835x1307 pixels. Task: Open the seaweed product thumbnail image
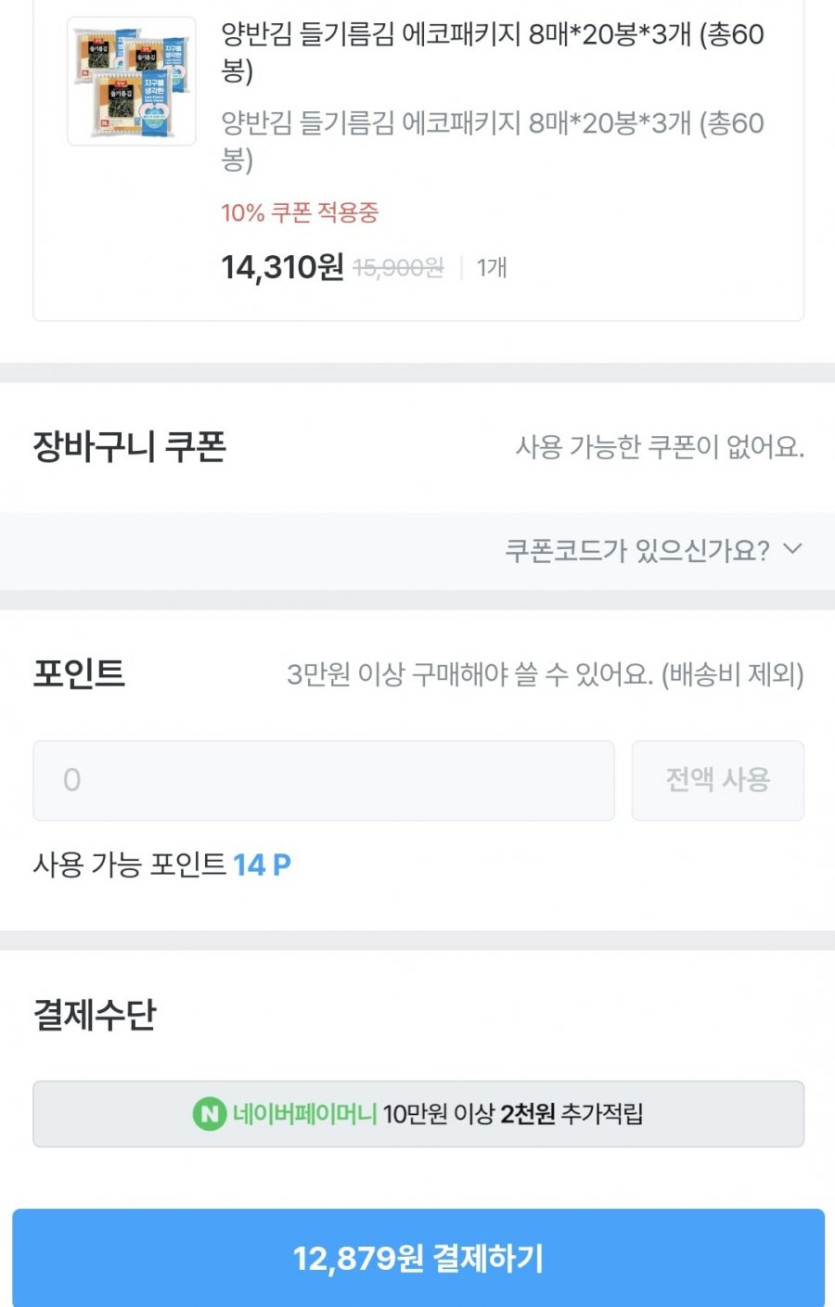[x=131, y=81]
